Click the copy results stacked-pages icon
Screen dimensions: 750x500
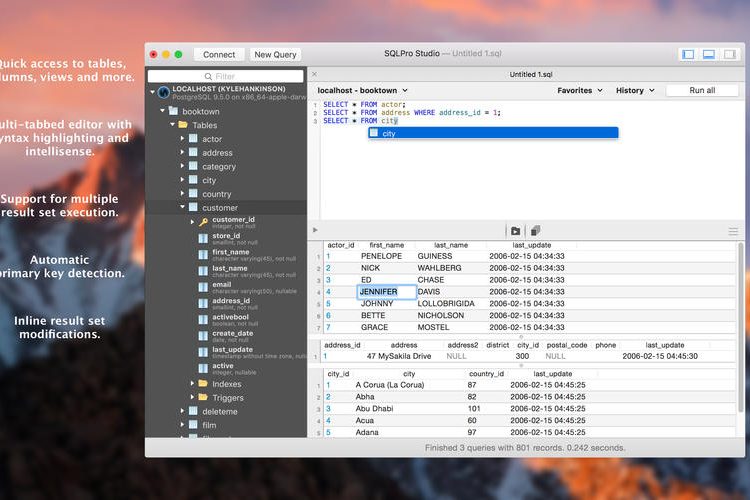536,231
